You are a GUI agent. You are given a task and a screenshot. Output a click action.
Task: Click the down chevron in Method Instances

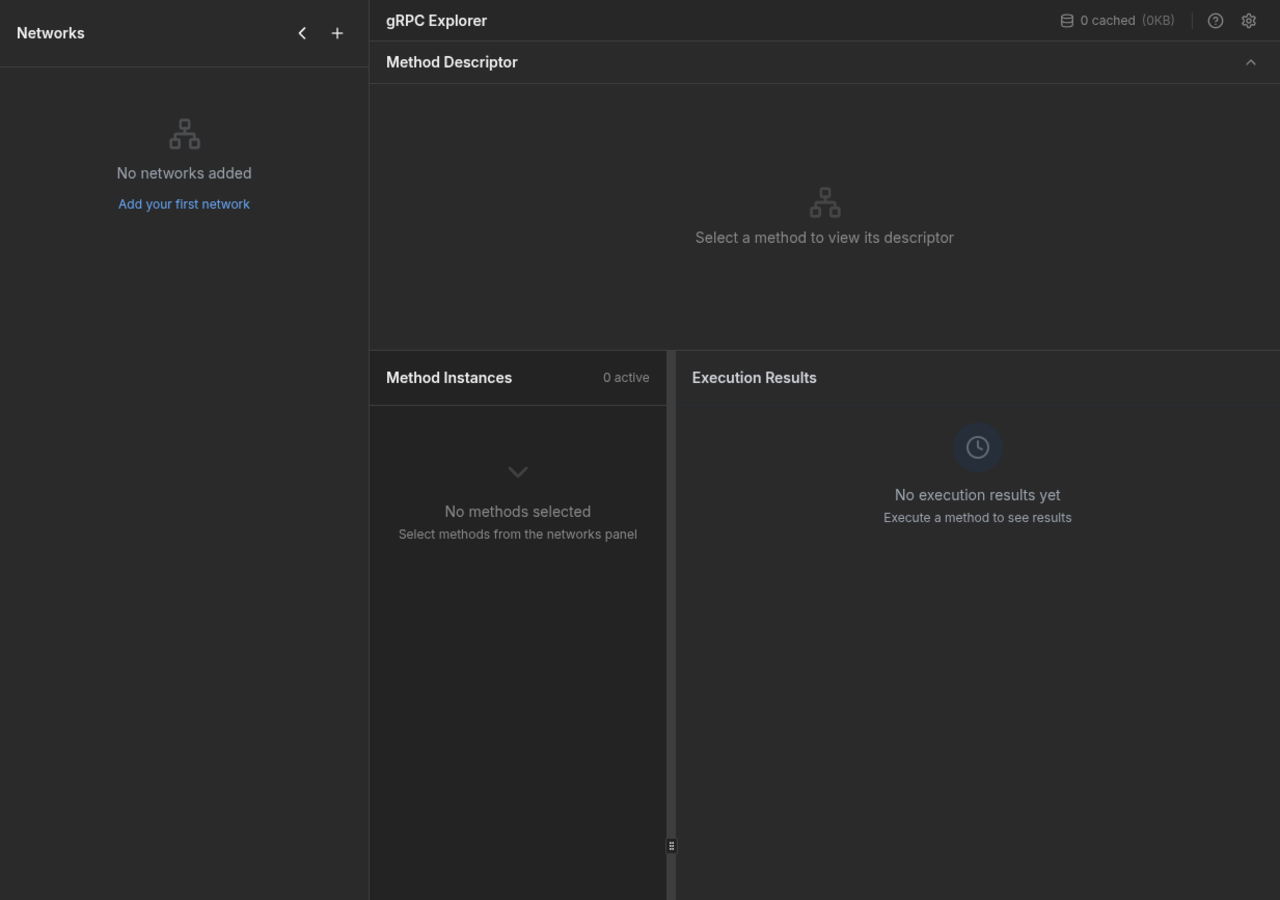(x=518, y=472)
